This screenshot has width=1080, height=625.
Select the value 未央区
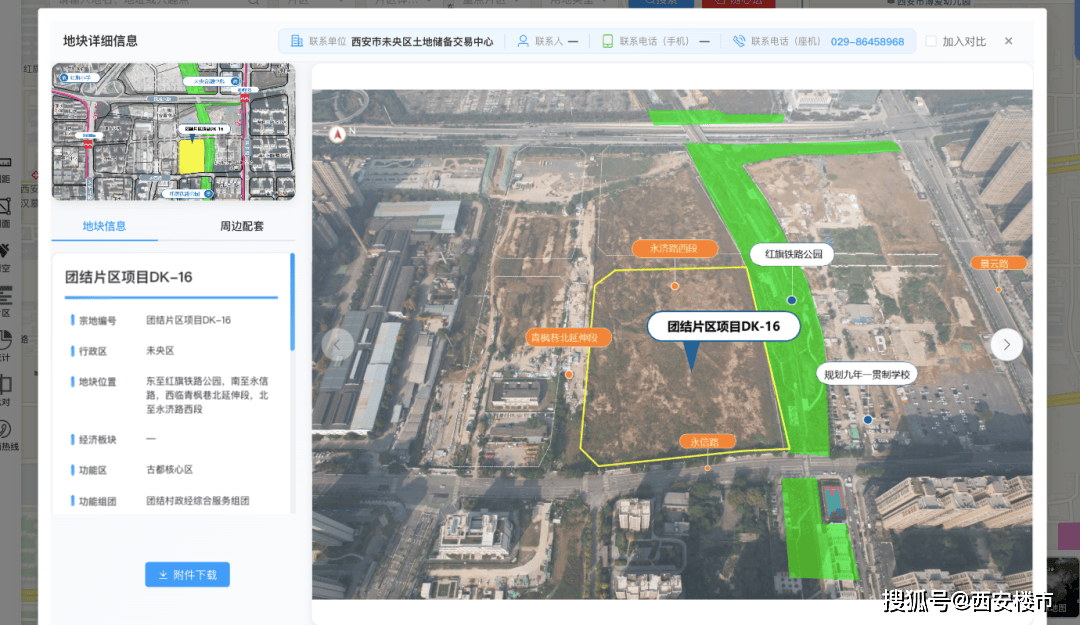pyautogui.click(x=160, y=351)
